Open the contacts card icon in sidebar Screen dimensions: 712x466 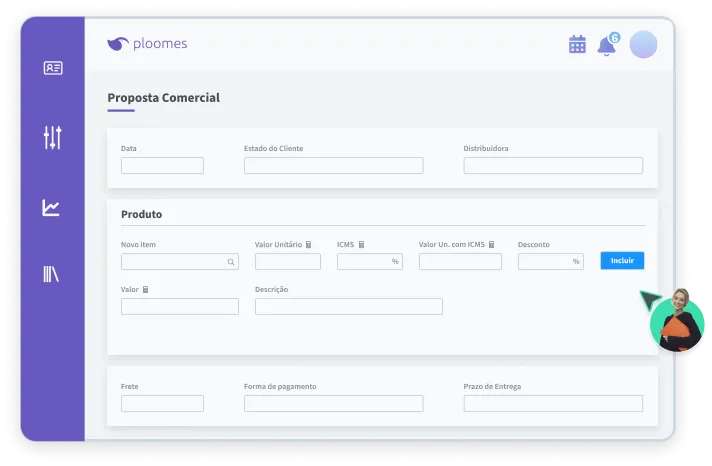pyautogui.click(x=53, y=68)
